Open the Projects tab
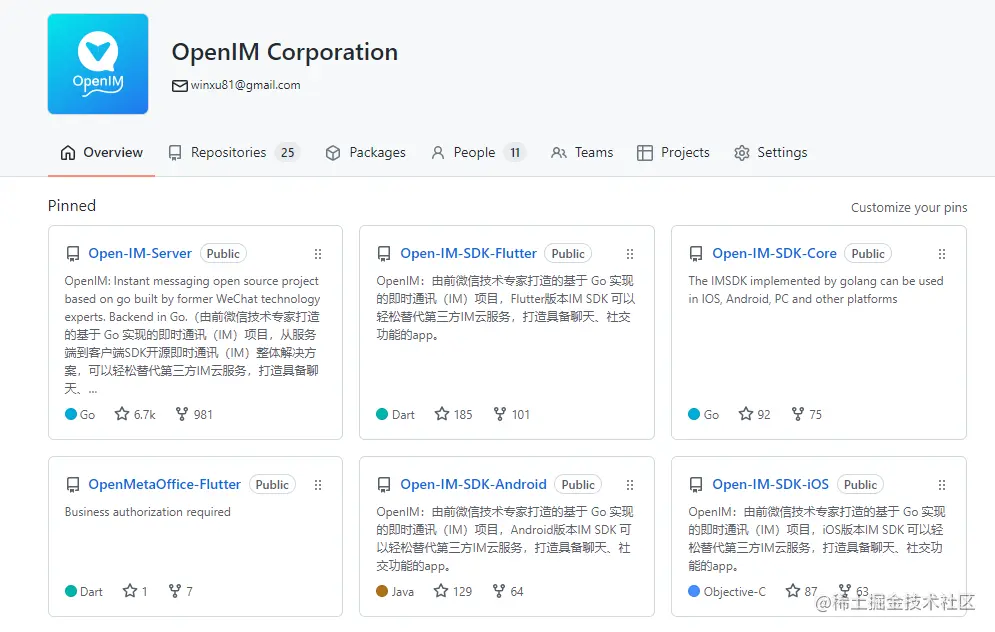This screenshot has height=632, width=995. tap(673, 153)
